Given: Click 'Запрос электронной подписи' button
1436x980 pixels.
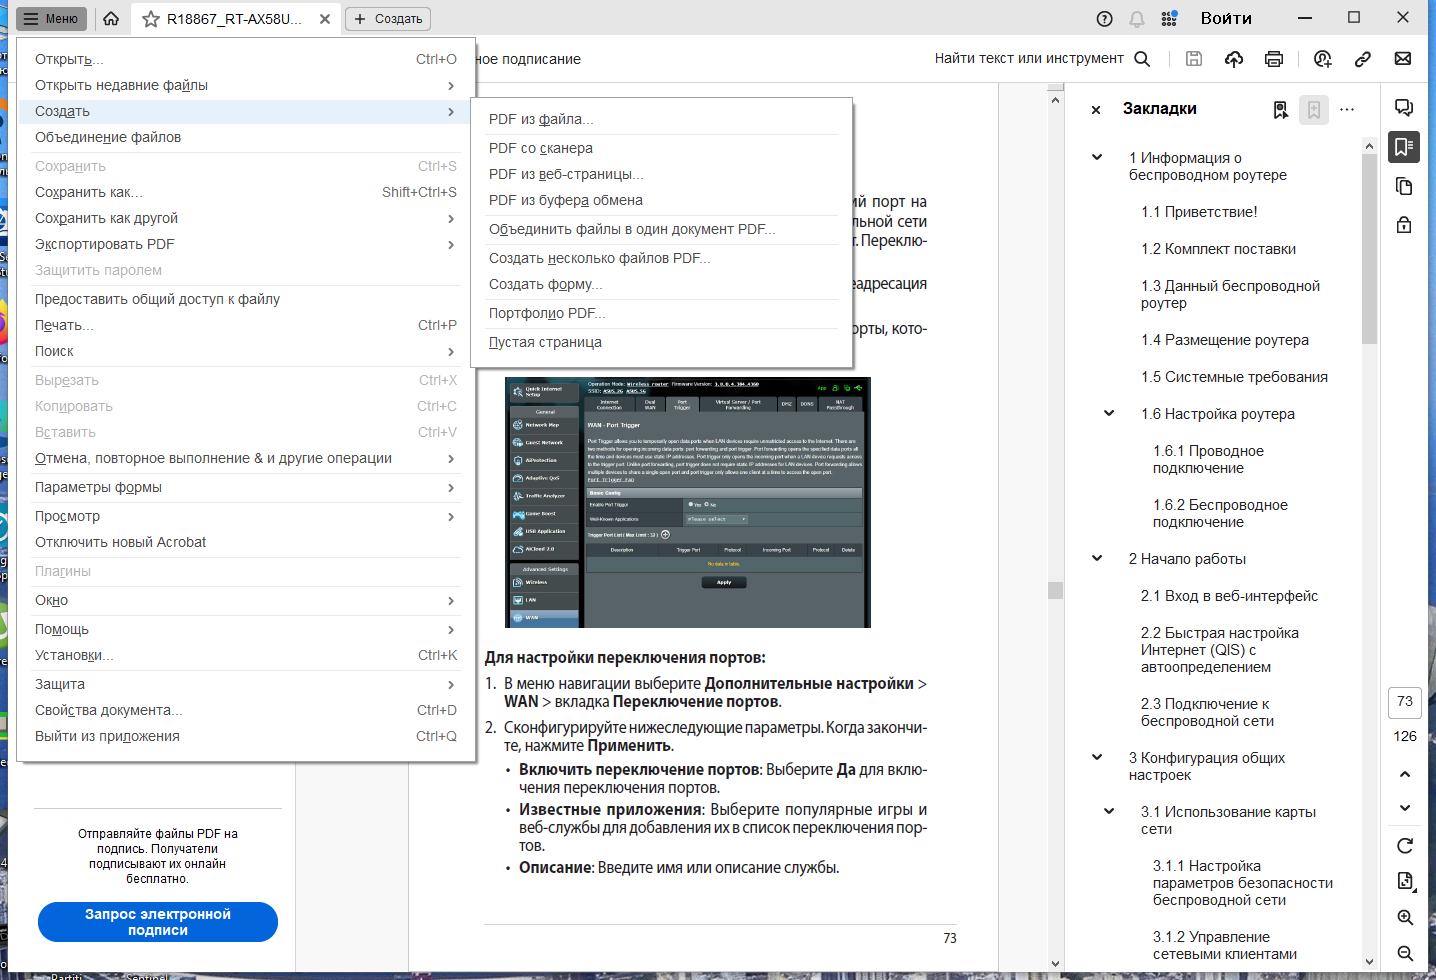Looking at the screenshot, I should coord(158,922).
